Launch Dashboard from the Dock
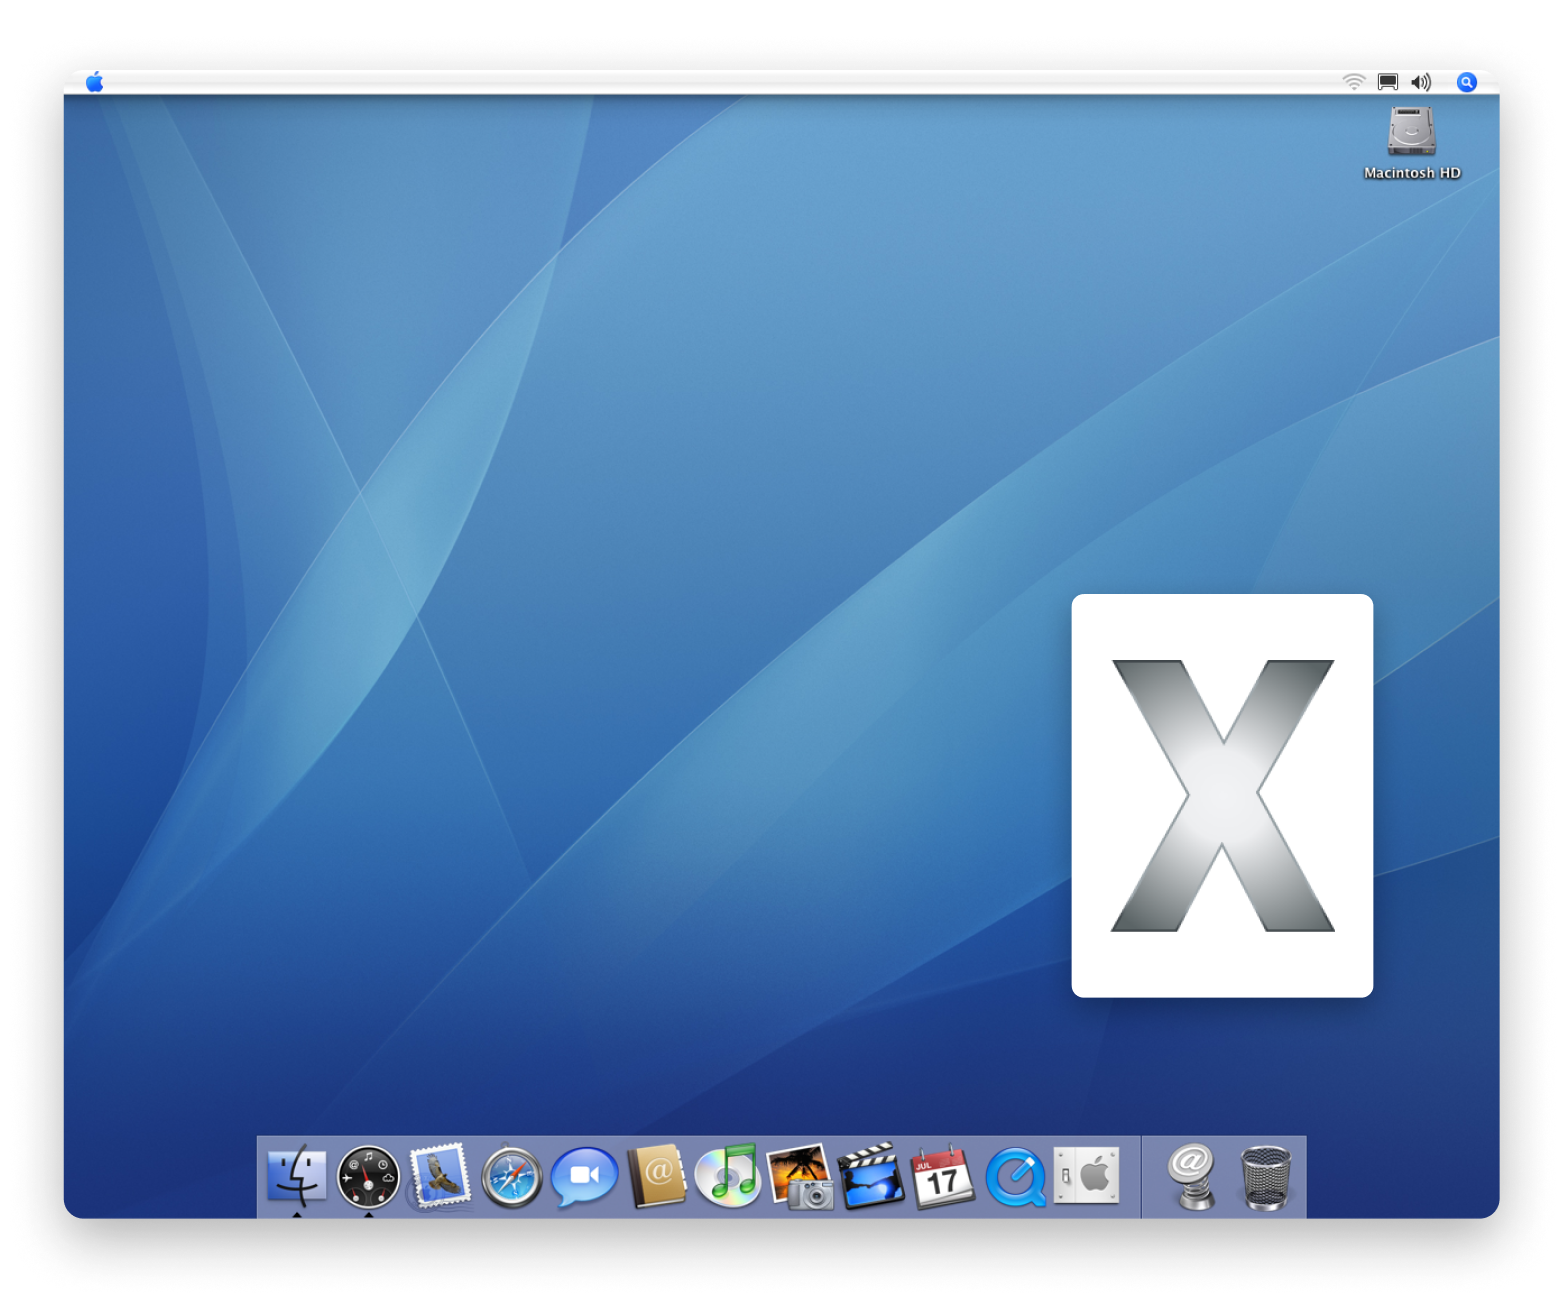This screenshot has height=1308, width=1560. (368, 1177)
